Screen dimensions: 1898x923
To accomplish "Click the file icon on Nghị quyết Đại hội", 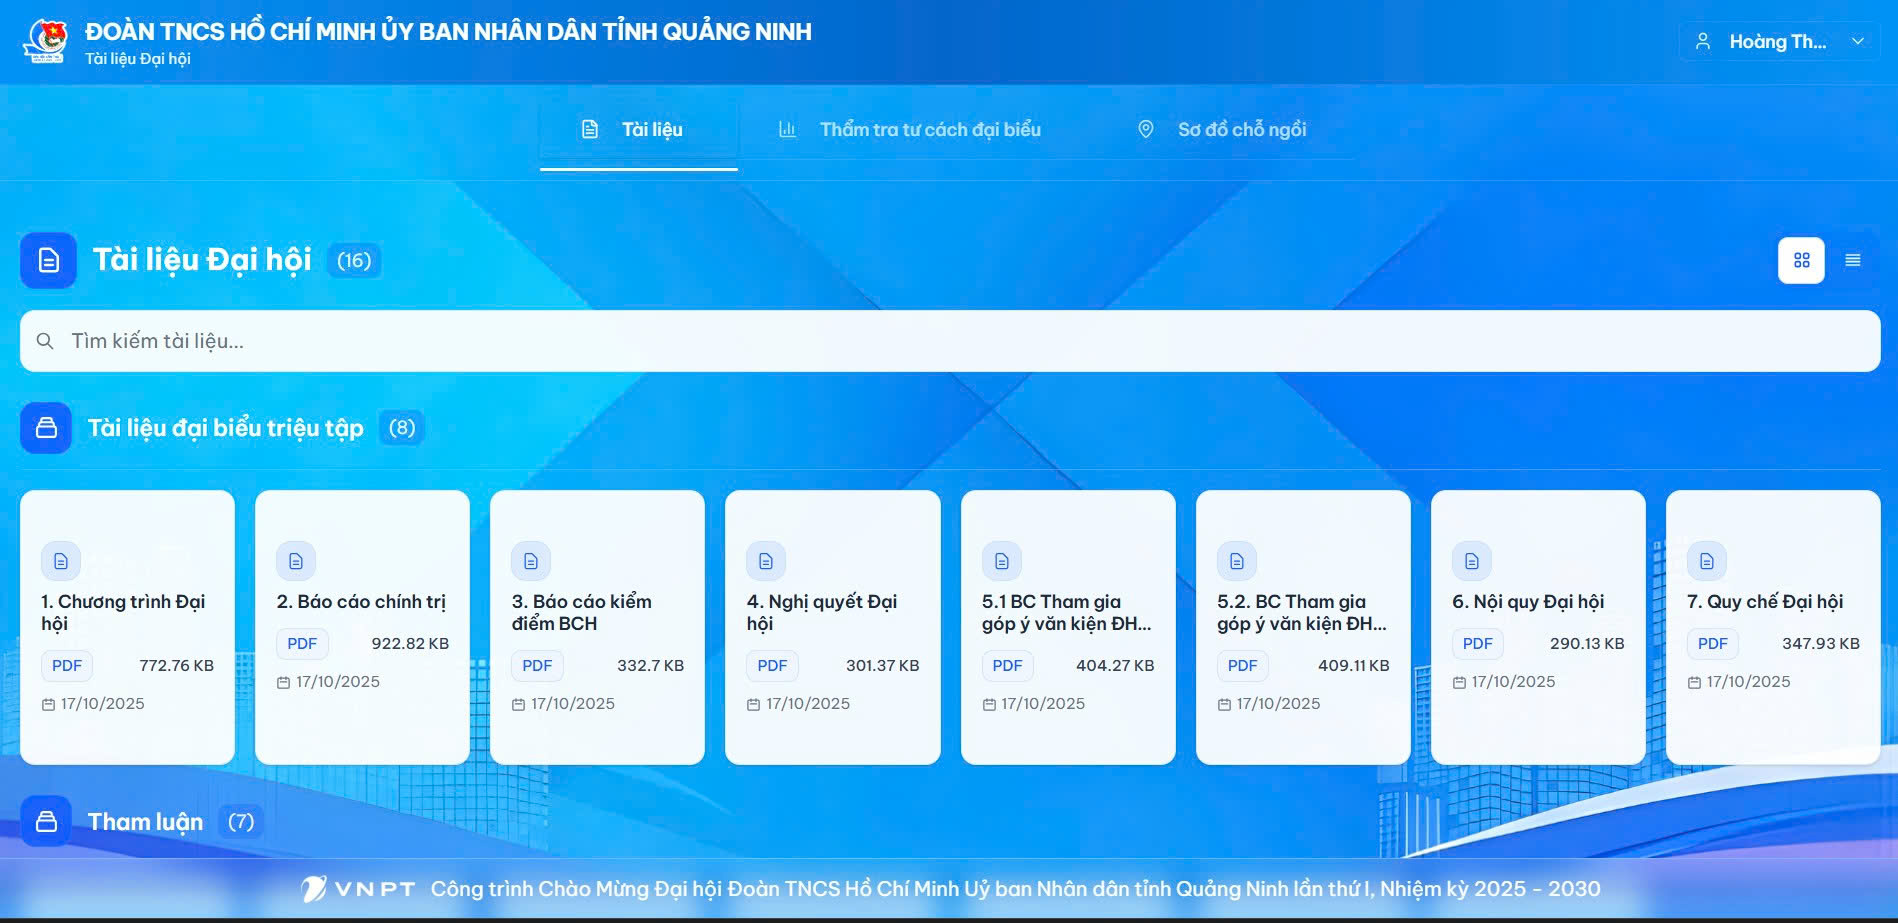I will [x=766, y=561].
